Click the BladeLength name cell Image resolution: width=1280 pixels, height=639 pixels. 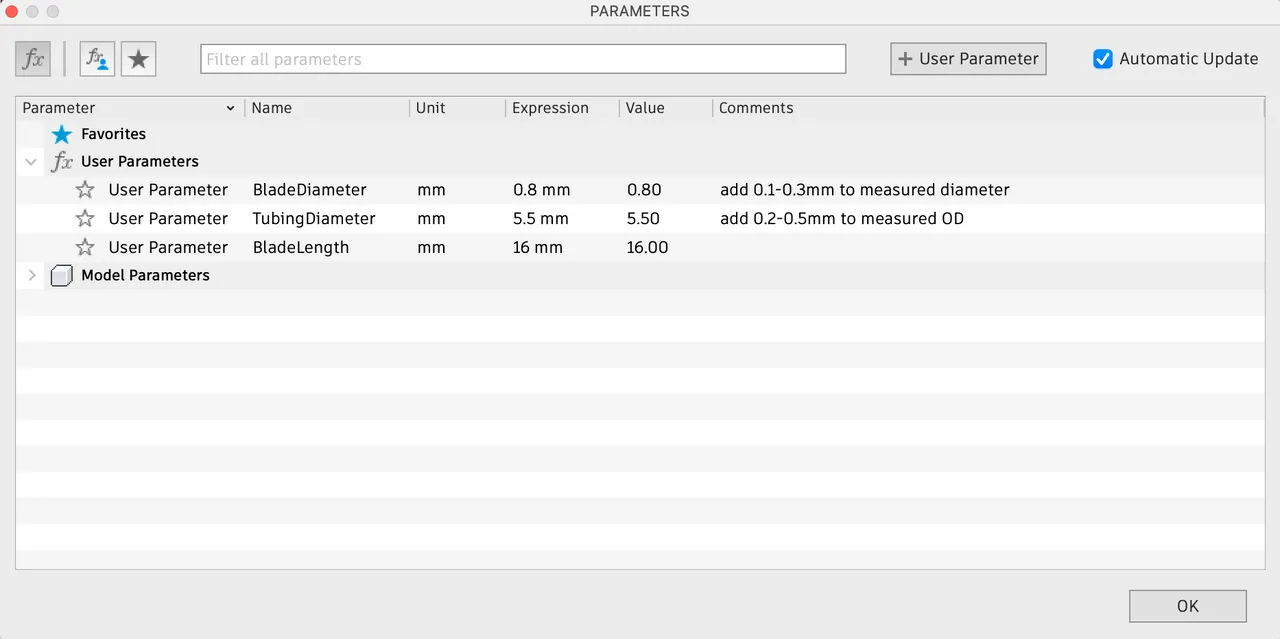pyautogui.click(x=301, y=247)
